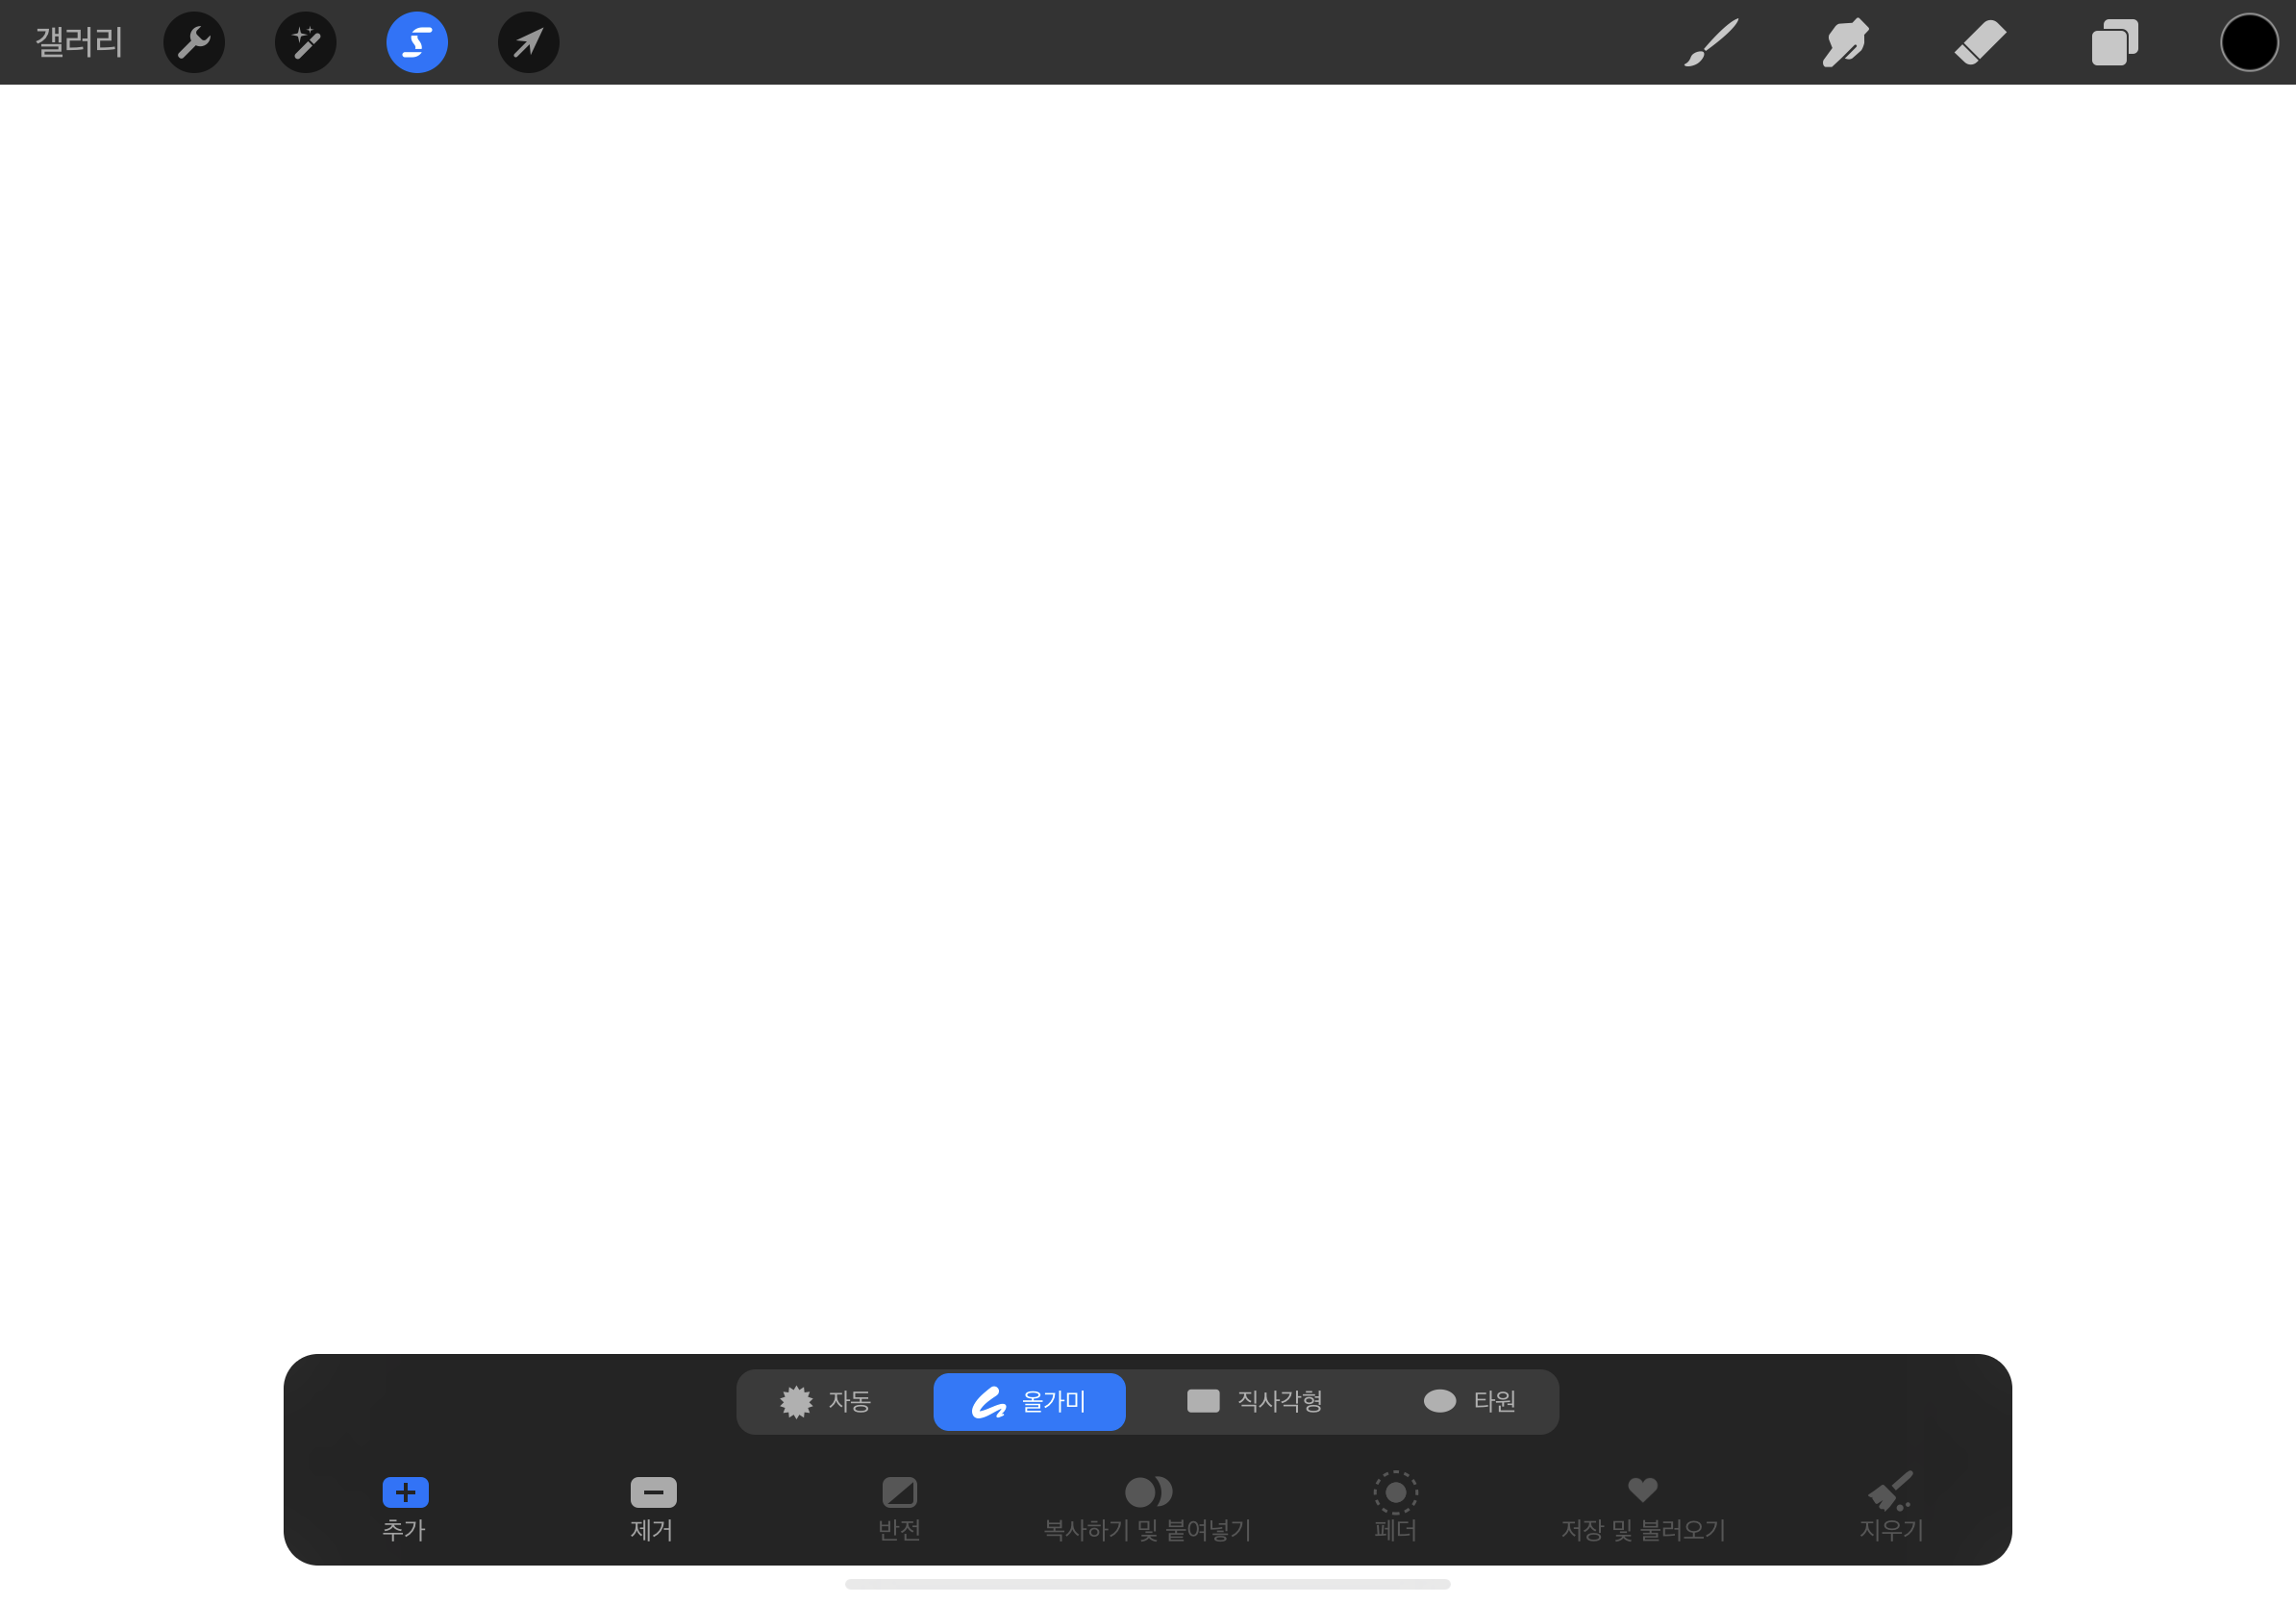This screenshot has height=1604, width=2296.
Task: Choose 타원 ellipse selection mode
Action: point(1469,1402)
